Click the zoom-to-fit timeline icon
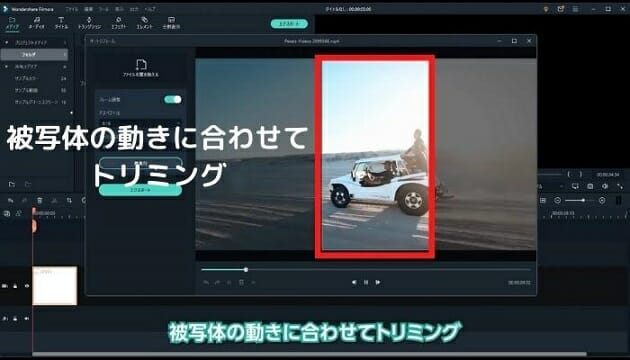Screen dimensions: 630x360 point(543,200)
